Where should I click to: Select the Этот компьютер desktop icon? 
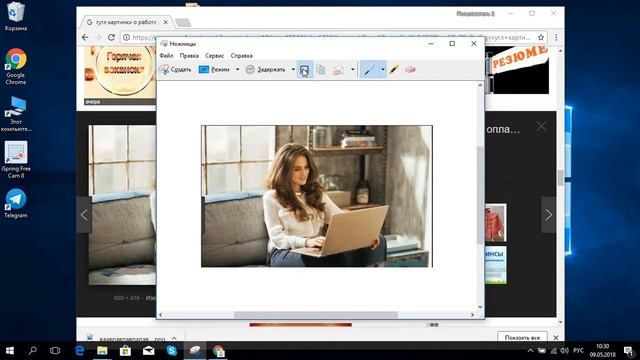click(16, 114)
